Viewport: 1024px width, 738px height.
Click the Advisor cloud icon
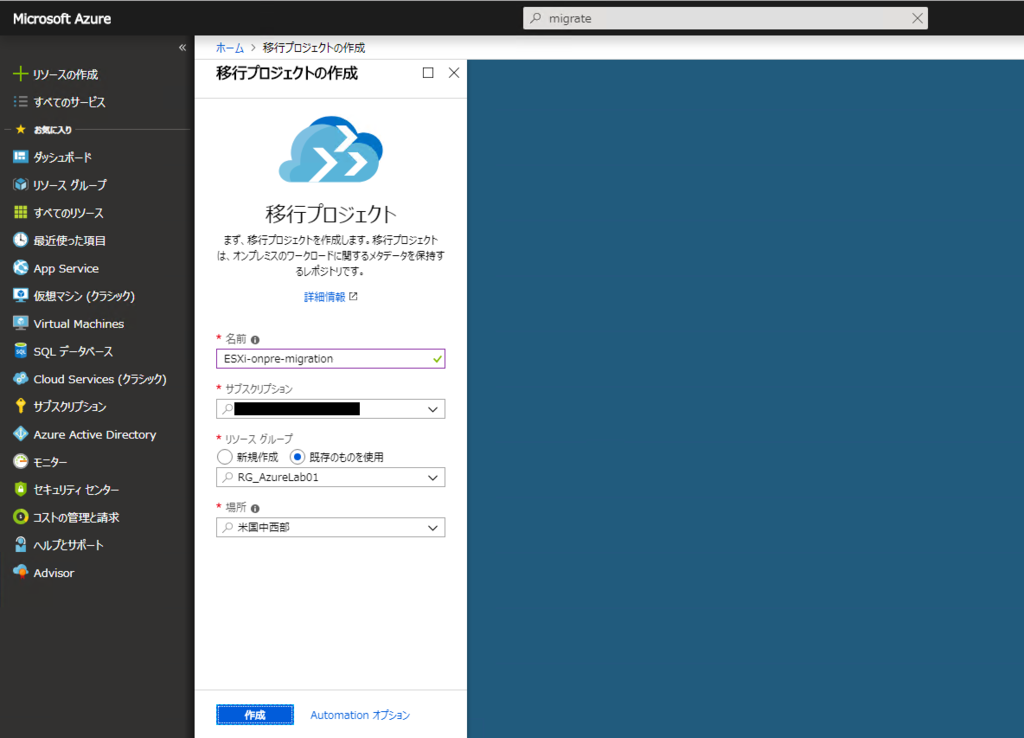(x=20, y=572)
